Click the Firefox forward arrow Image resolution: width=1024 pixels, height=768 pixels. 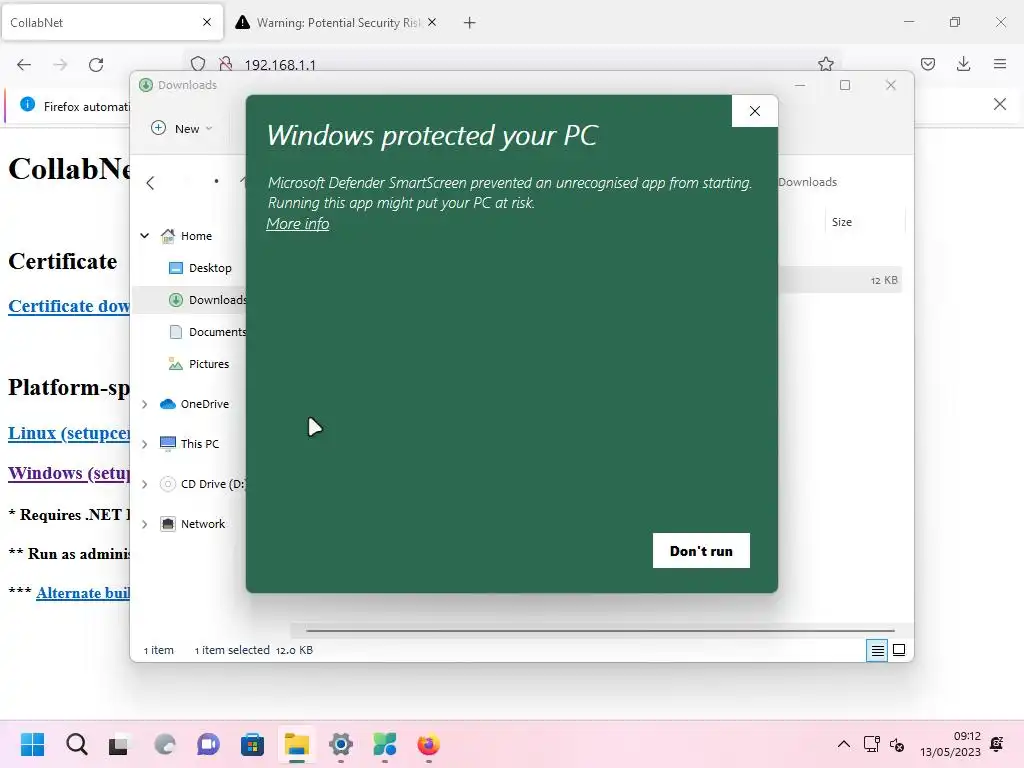[60, 64]
